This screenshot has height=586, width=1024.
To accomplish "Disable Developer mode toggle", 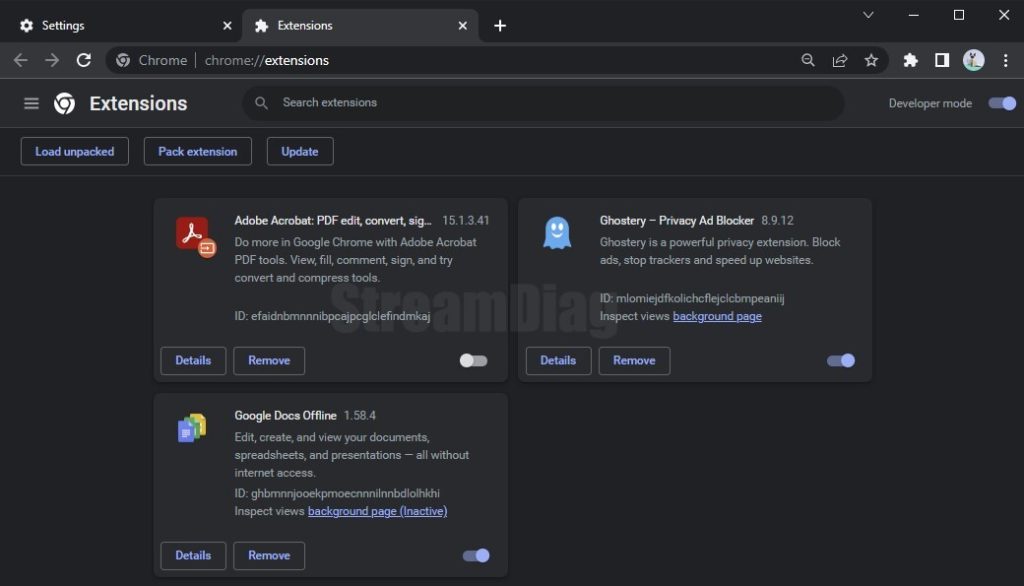I will click(1002, 103).
